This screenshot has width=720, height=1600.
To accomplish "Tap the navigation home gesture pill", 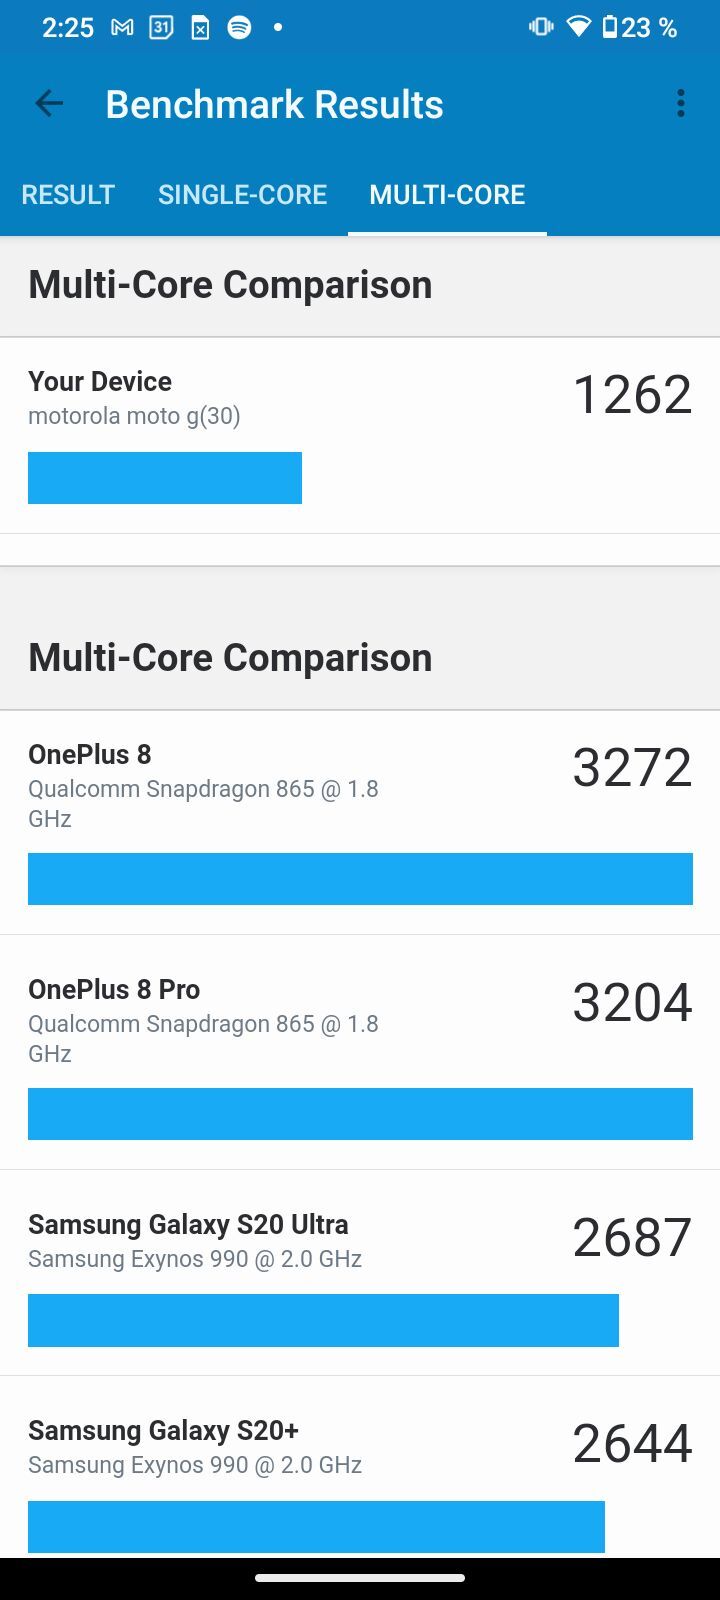I will (360, 1578).
